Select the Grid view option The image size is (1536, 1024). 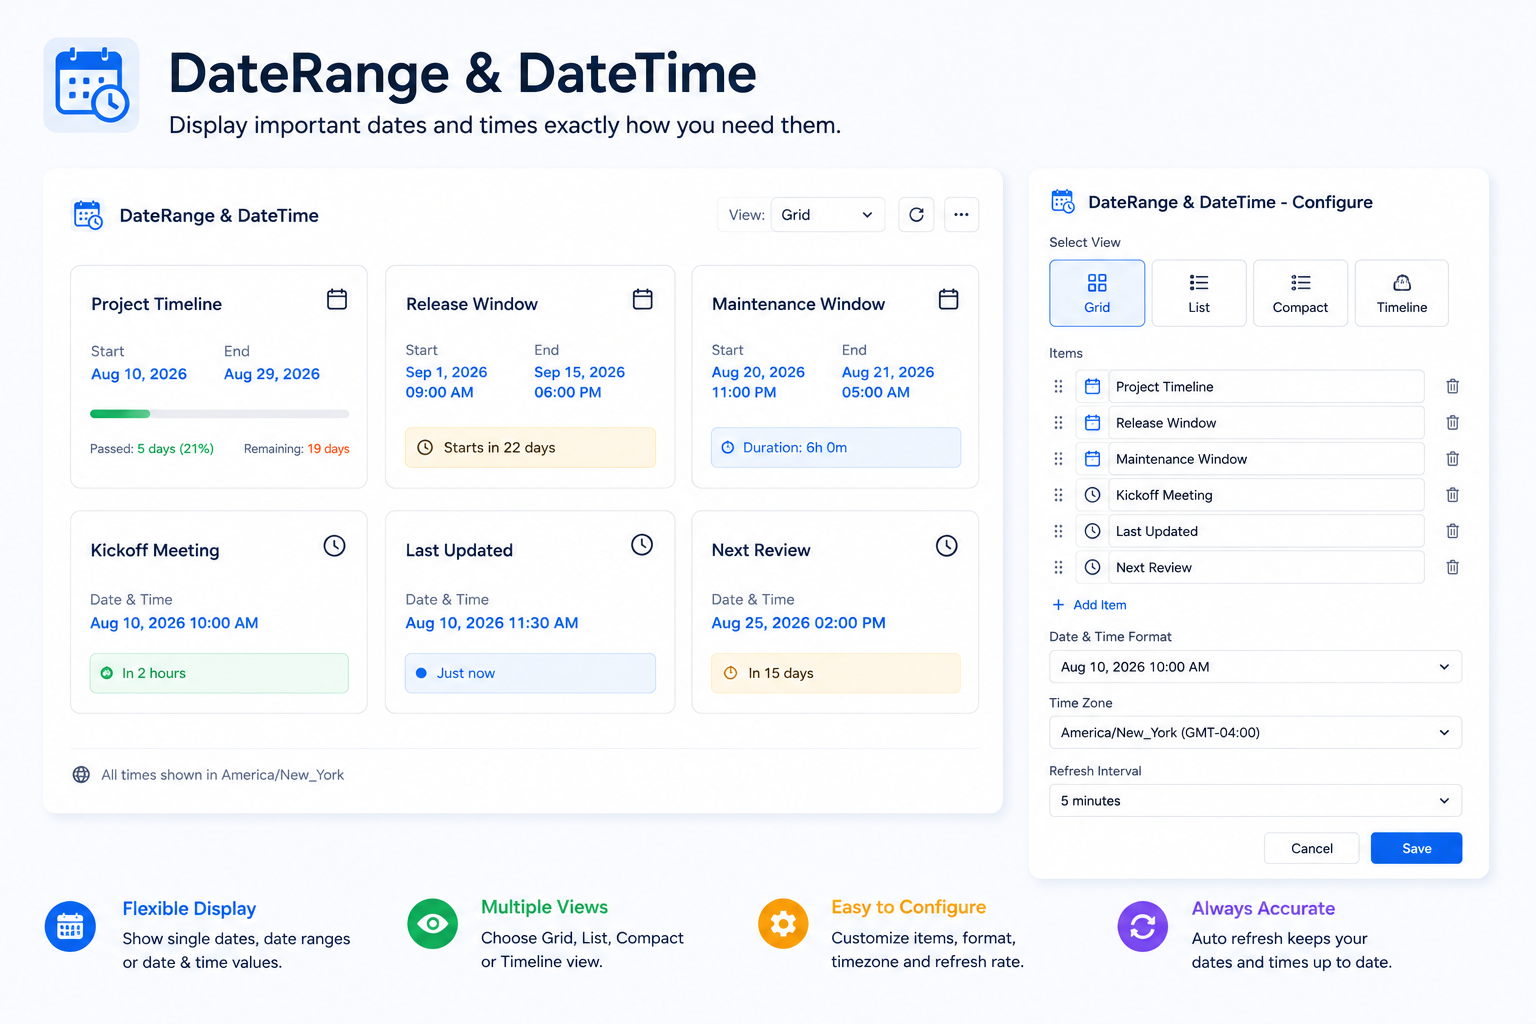(1097, 293)
